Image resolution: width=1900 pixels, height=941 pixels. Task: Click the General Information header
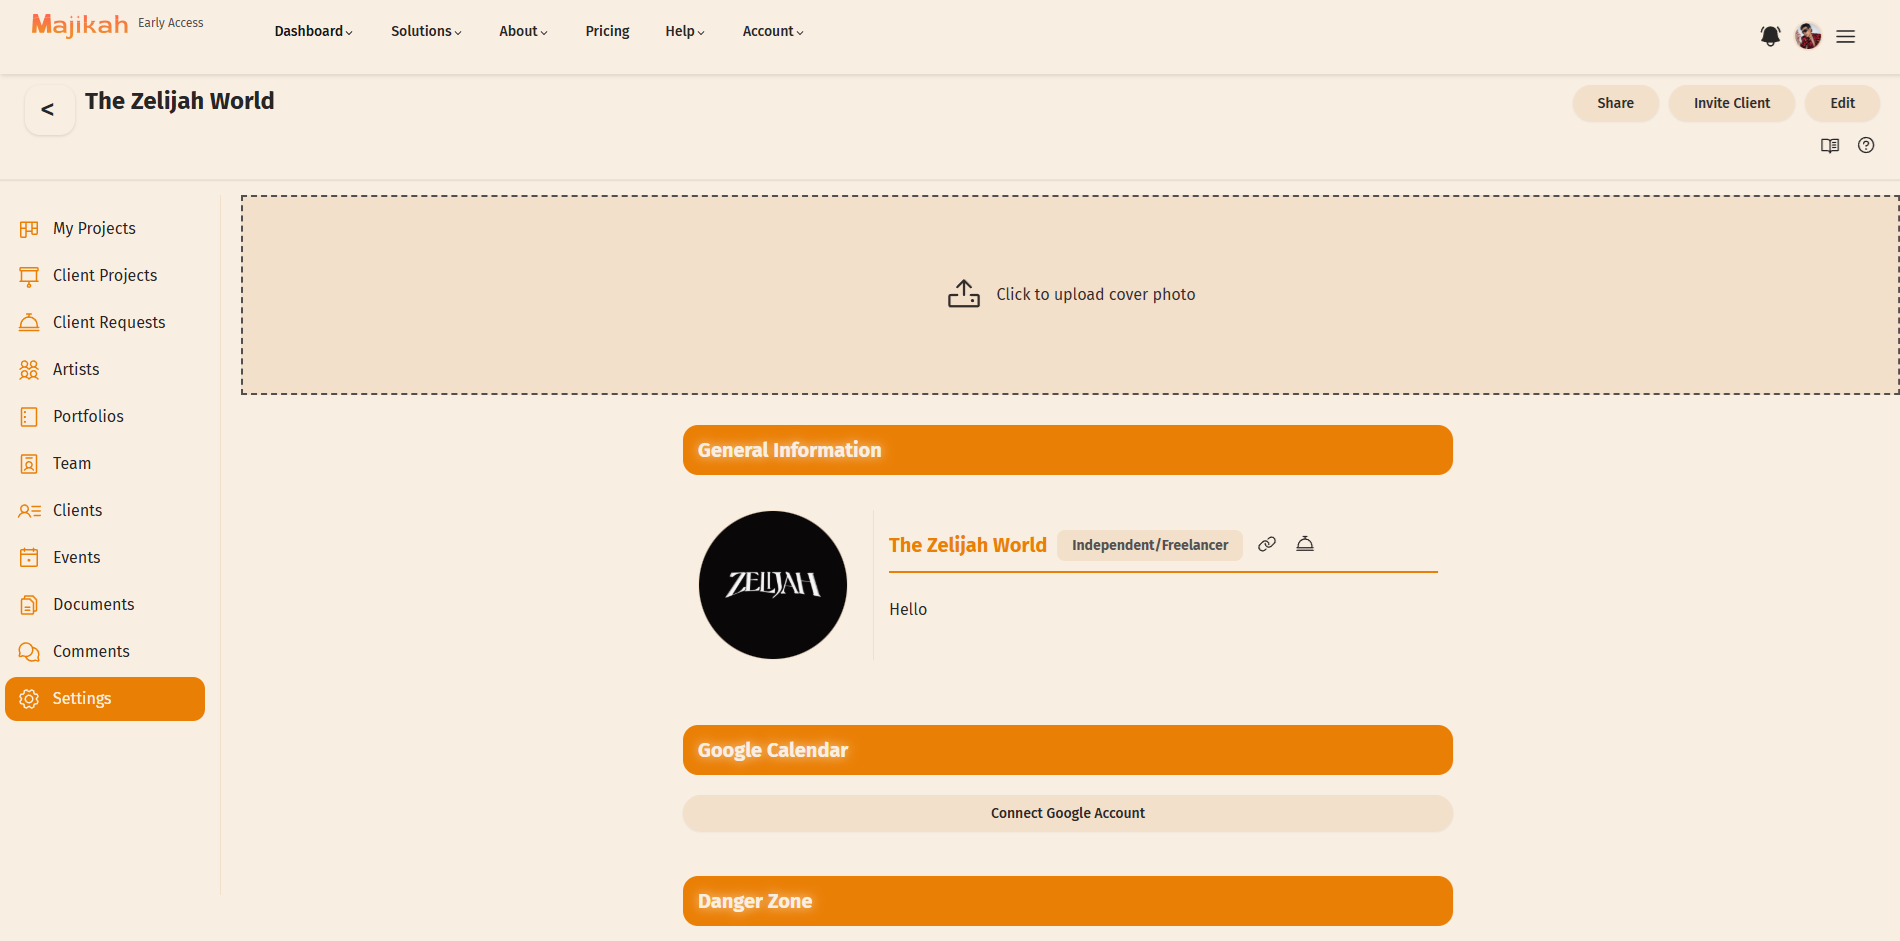tap(1068, 450)
